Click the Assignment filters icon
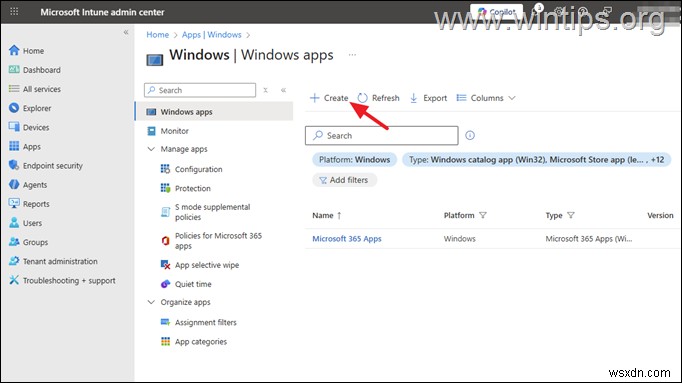This screenshot has width=682, height=383. click(165, 322)
